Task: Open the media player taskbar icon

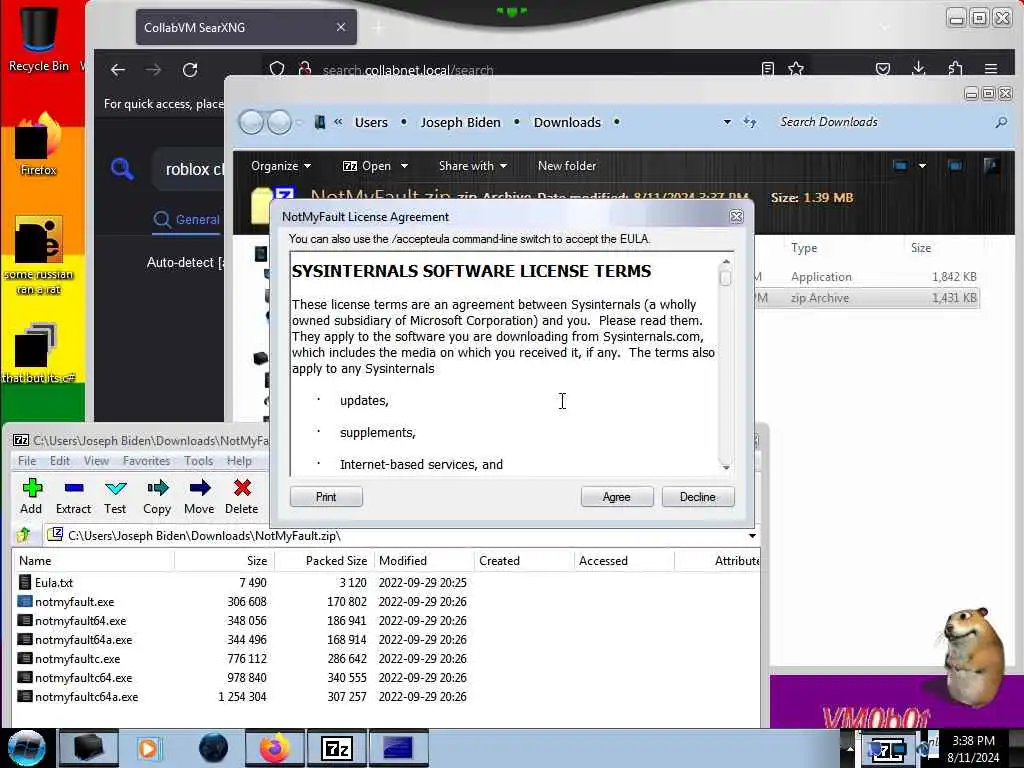Action: [150, 748]
